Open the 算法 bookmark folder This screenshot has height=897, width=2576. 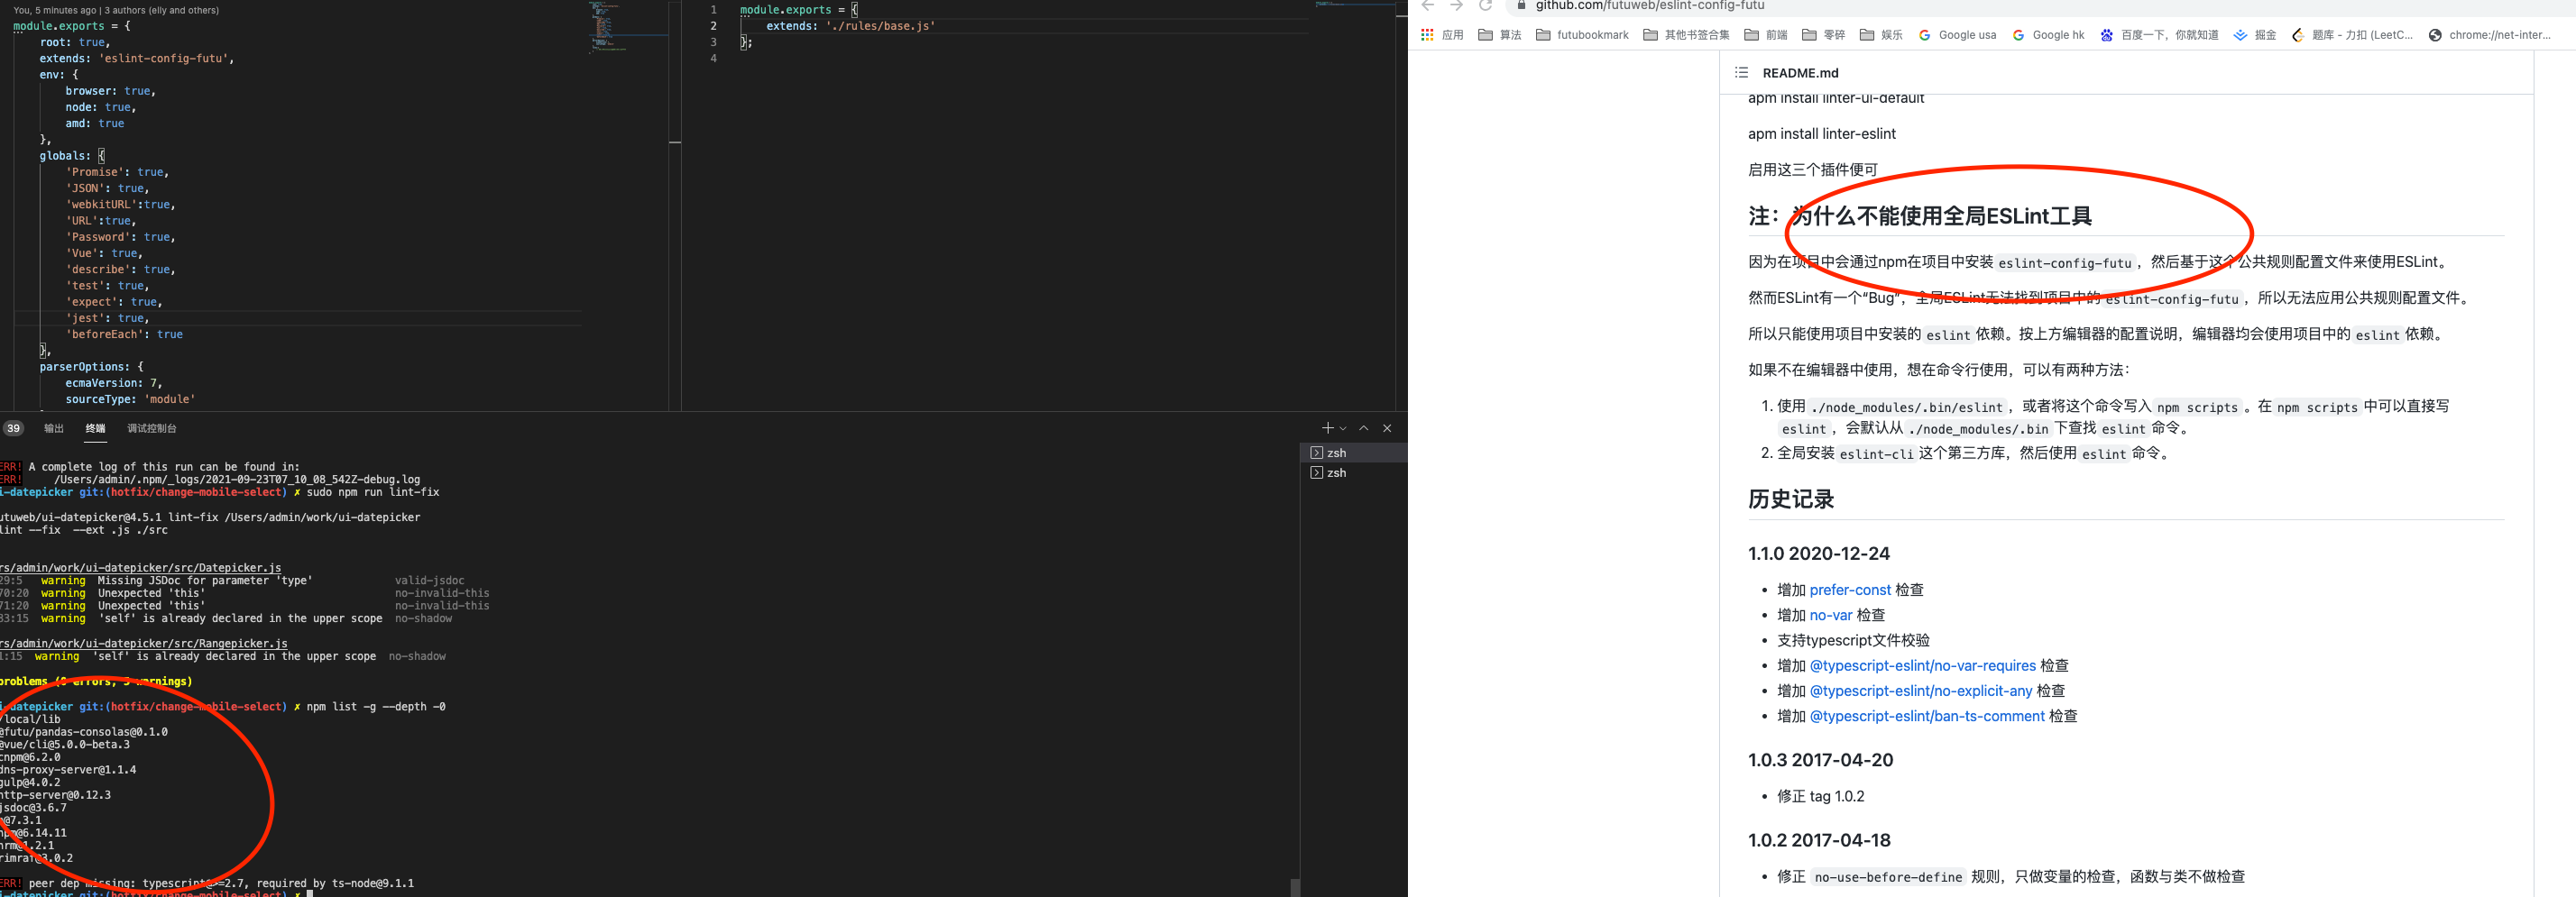click(x=1500, y=35)
